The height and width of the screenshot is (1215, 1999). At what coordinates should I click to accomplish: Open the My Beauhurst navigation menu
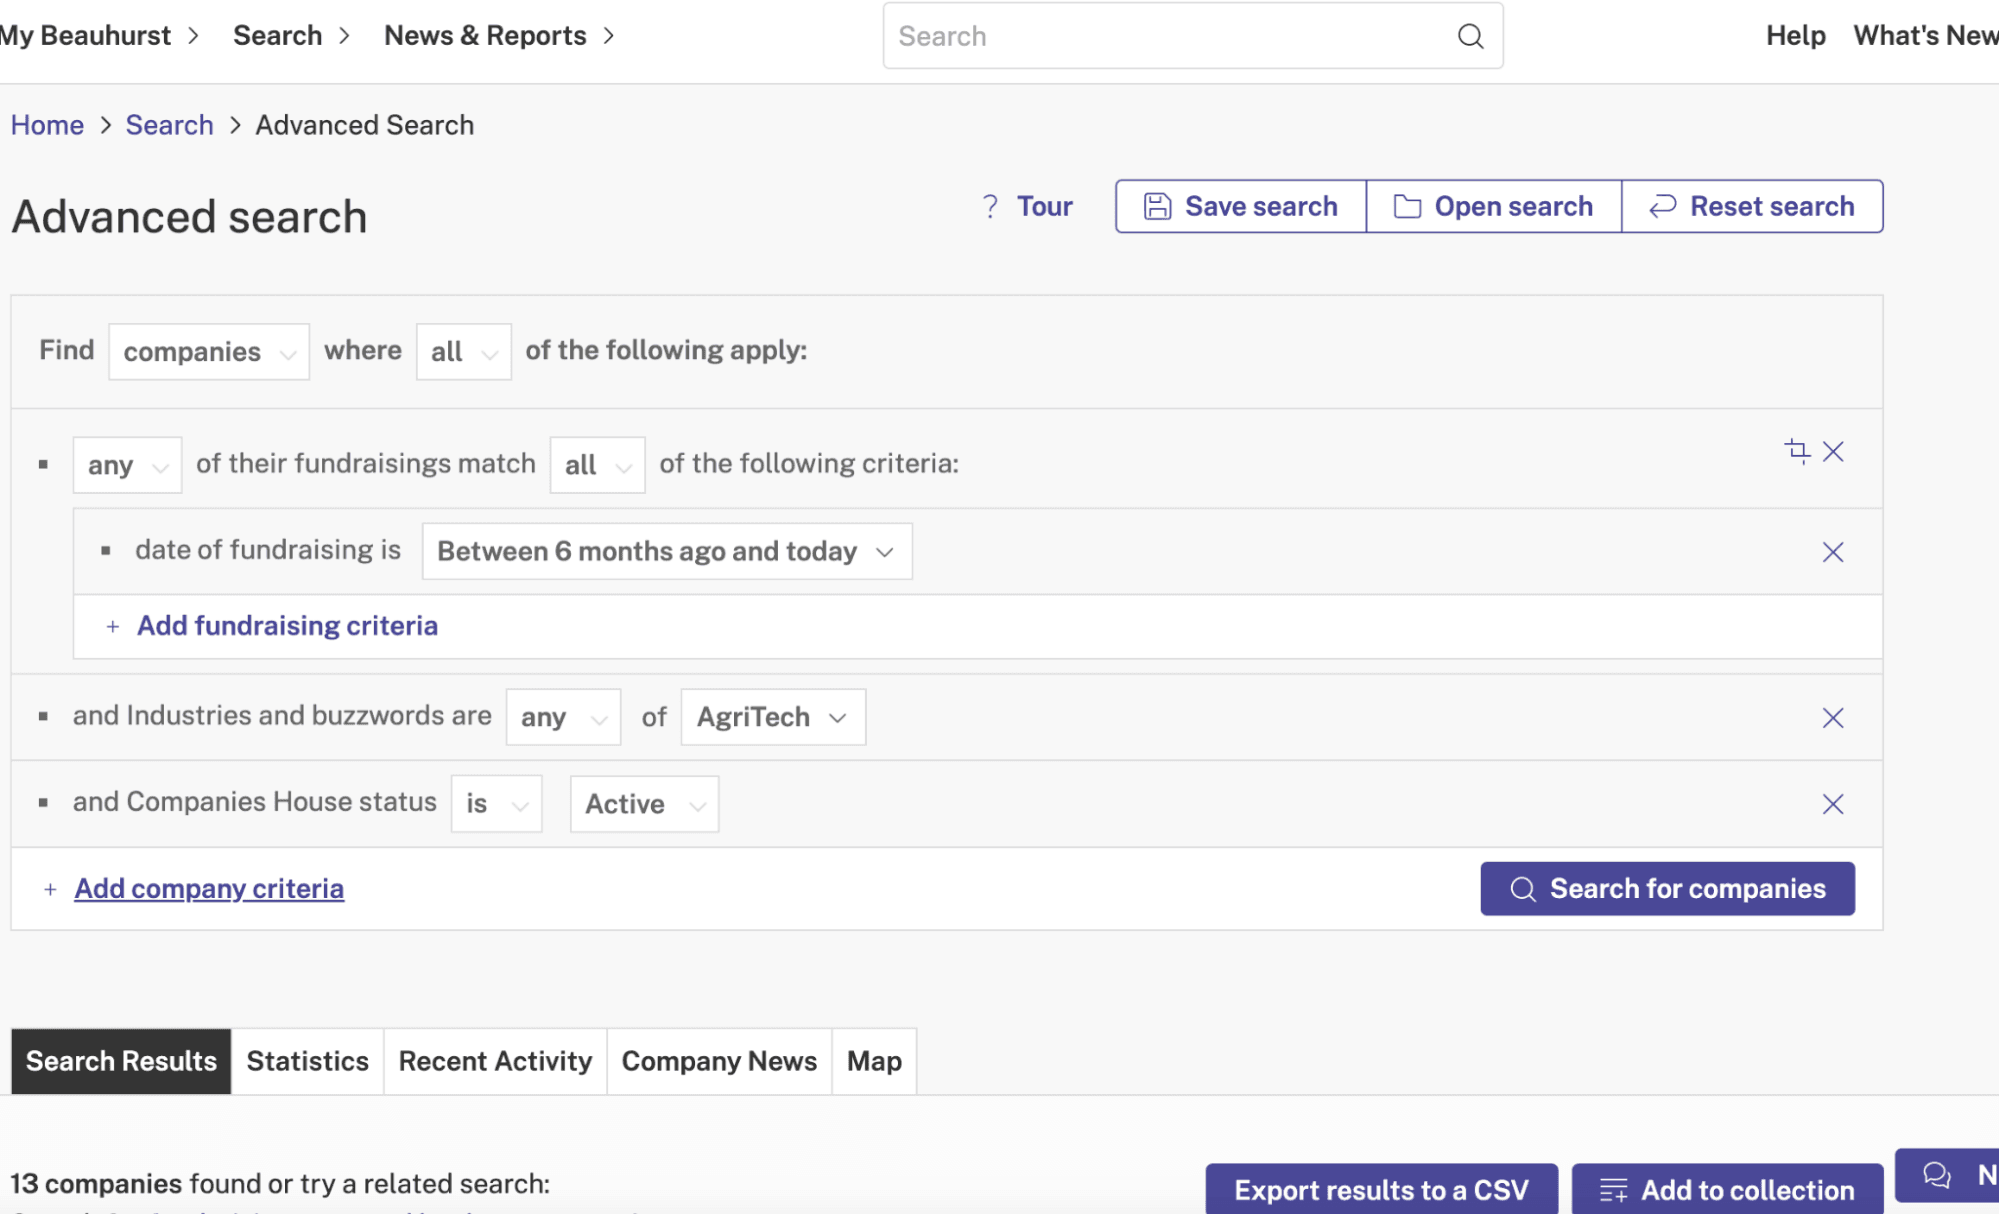tap(100, 36)
